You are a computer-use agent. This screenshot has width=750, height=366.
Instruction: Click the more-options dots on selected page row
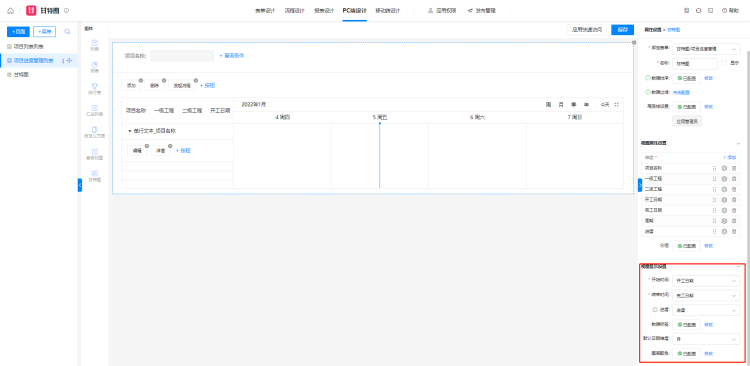[63, 61]
